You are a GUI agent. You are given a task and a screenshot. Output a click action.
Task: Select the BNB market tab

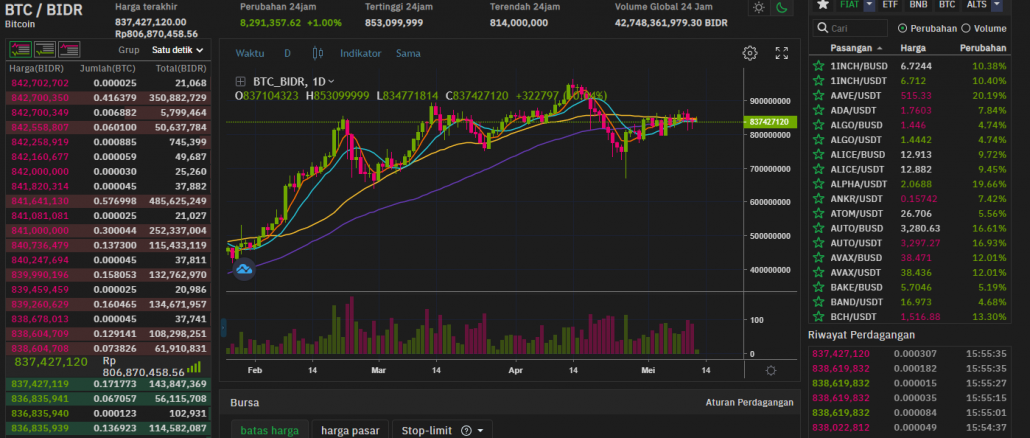click(918, 5)
